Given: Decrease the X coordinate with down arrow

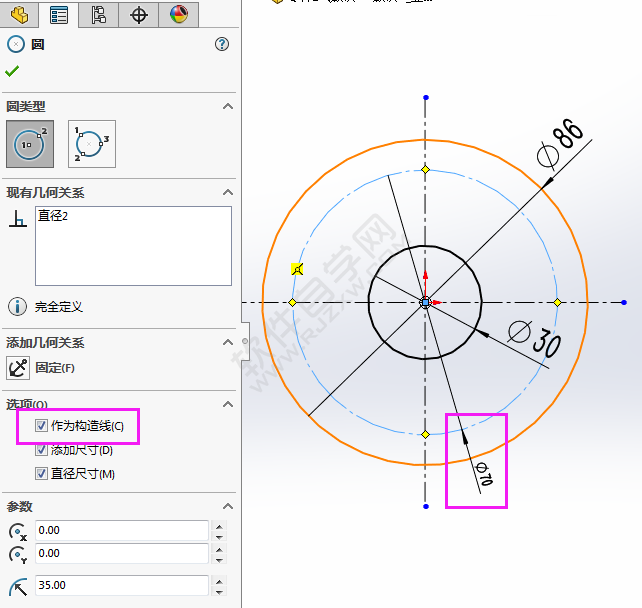Looking at the screenshot, I should click(219, 537).
